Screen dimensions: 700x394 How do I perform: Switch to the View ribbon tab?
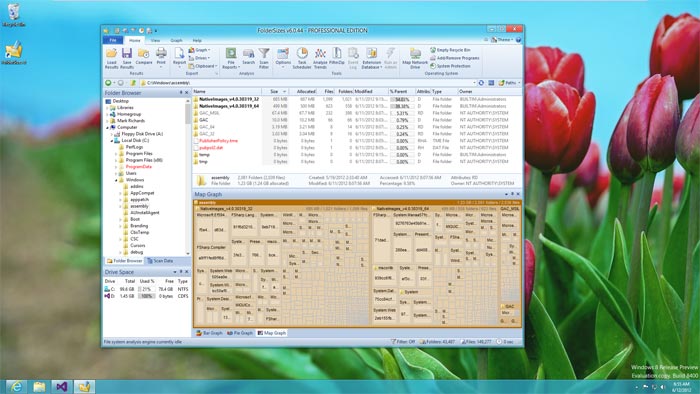click(155, 40)
